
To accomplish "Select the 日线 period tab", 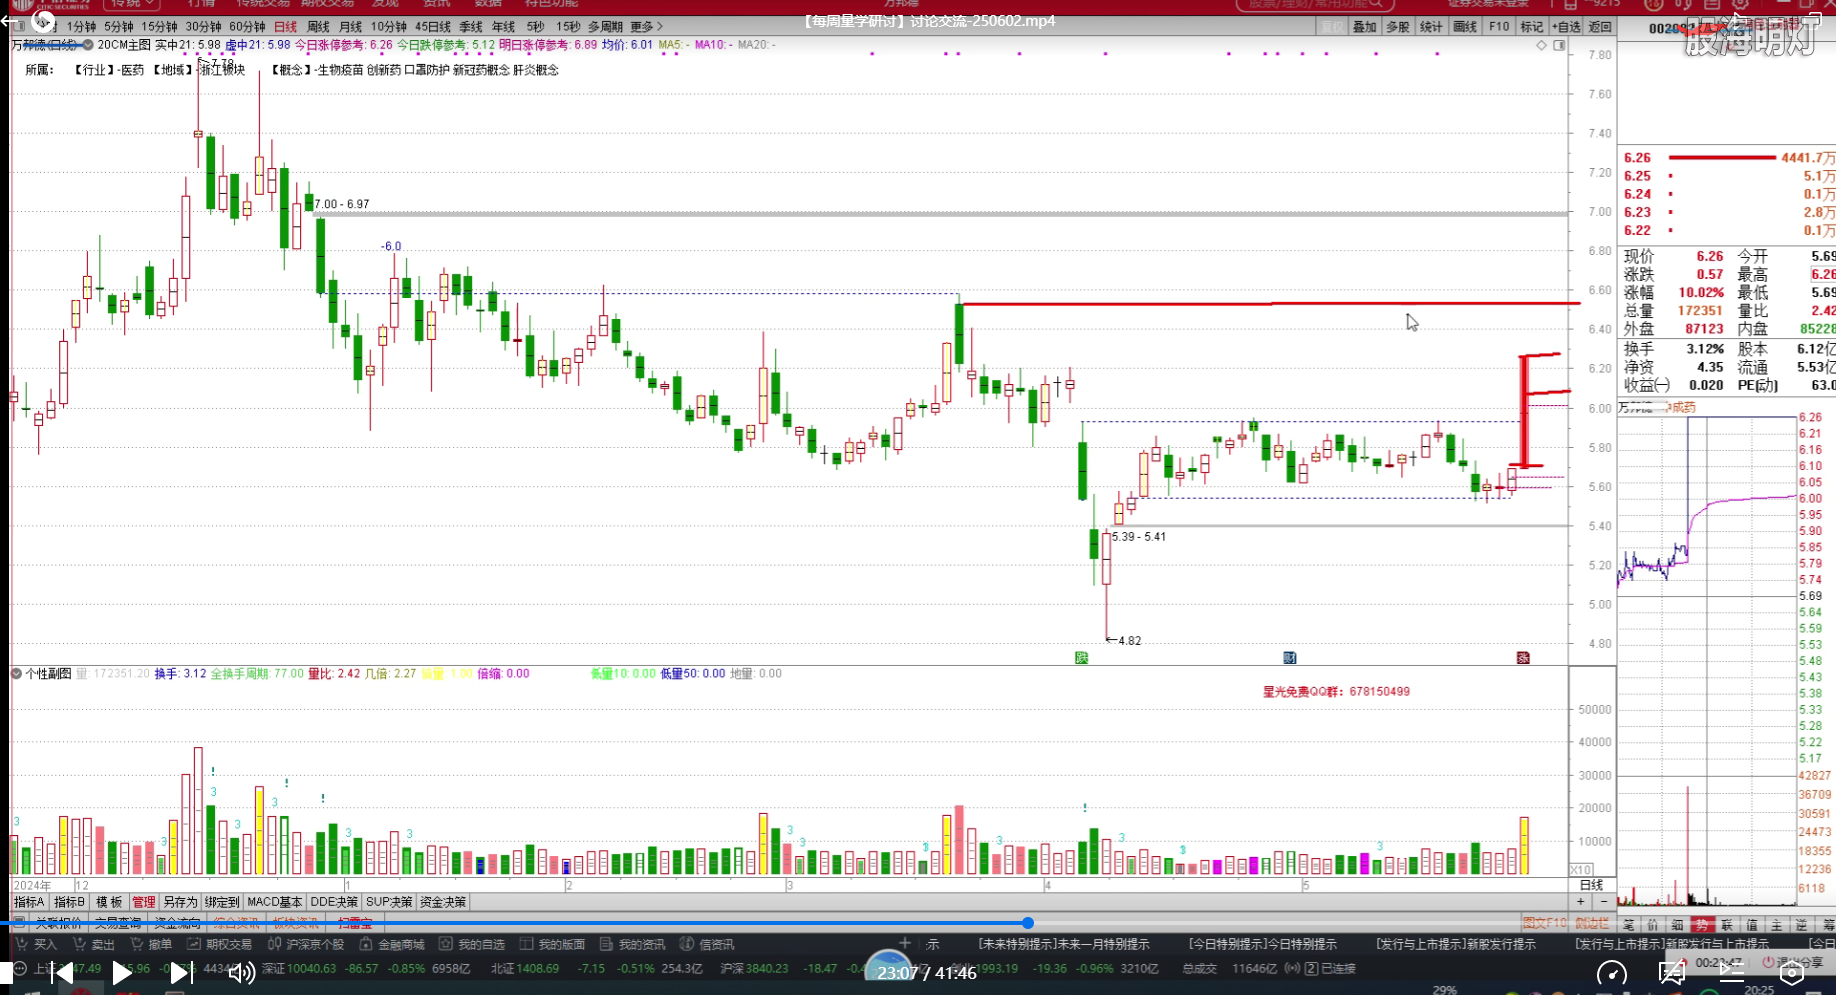I will click(x=285, y=27).
